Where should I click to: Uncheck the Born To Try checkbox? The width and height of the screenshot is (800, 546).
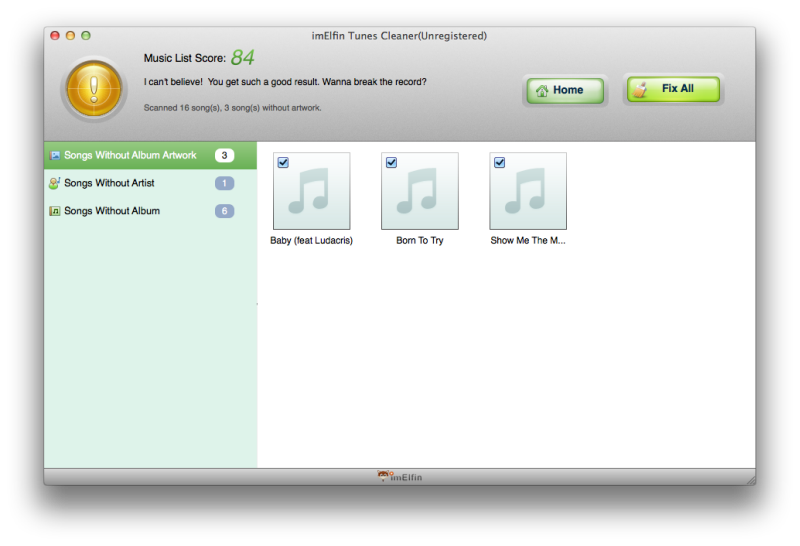391,162
